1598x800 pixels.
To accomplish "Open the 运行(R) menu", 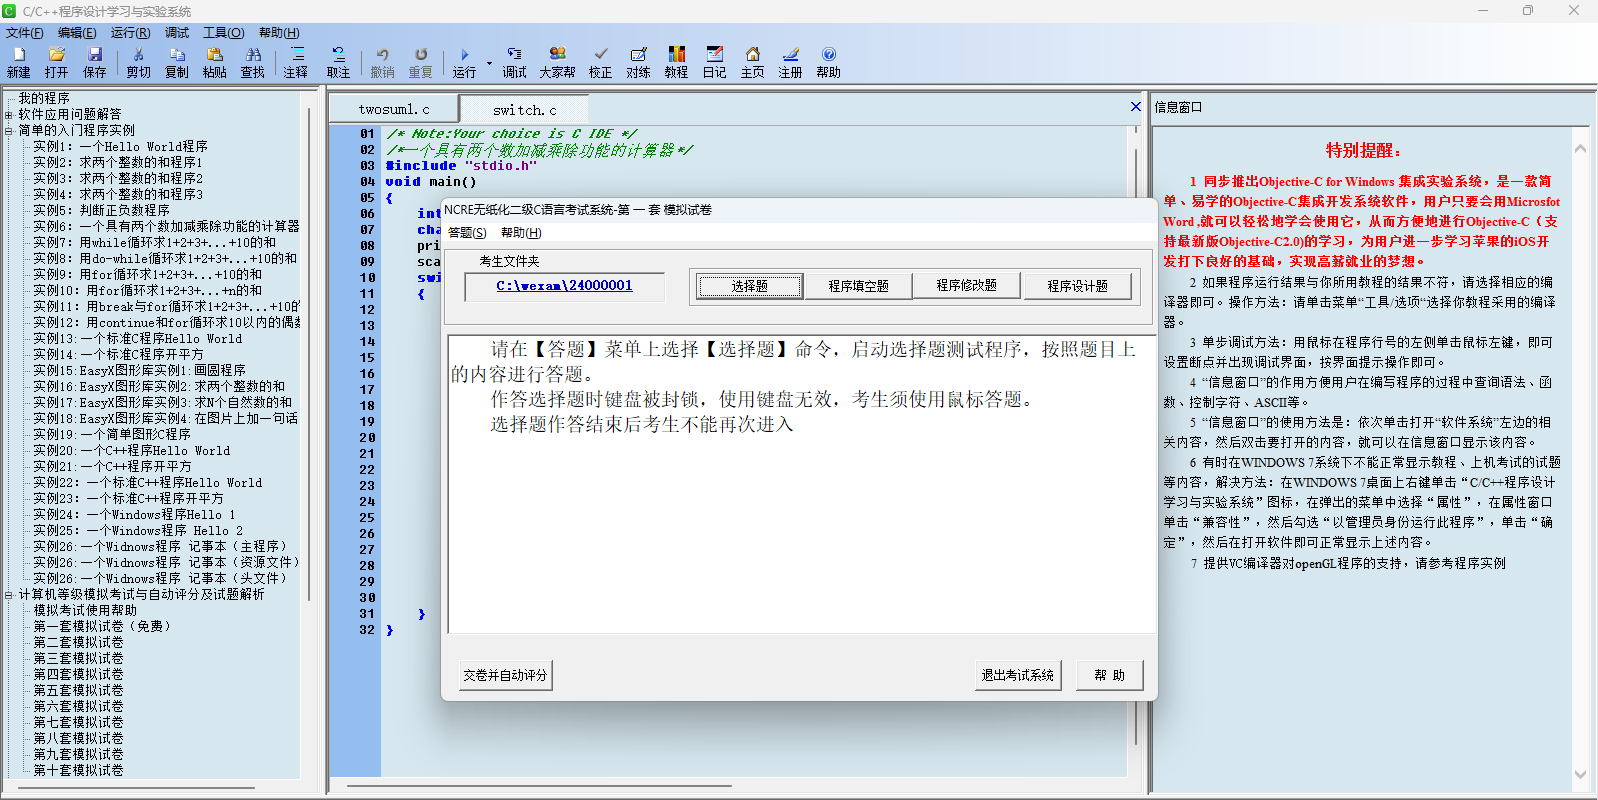I will (131, 33).
